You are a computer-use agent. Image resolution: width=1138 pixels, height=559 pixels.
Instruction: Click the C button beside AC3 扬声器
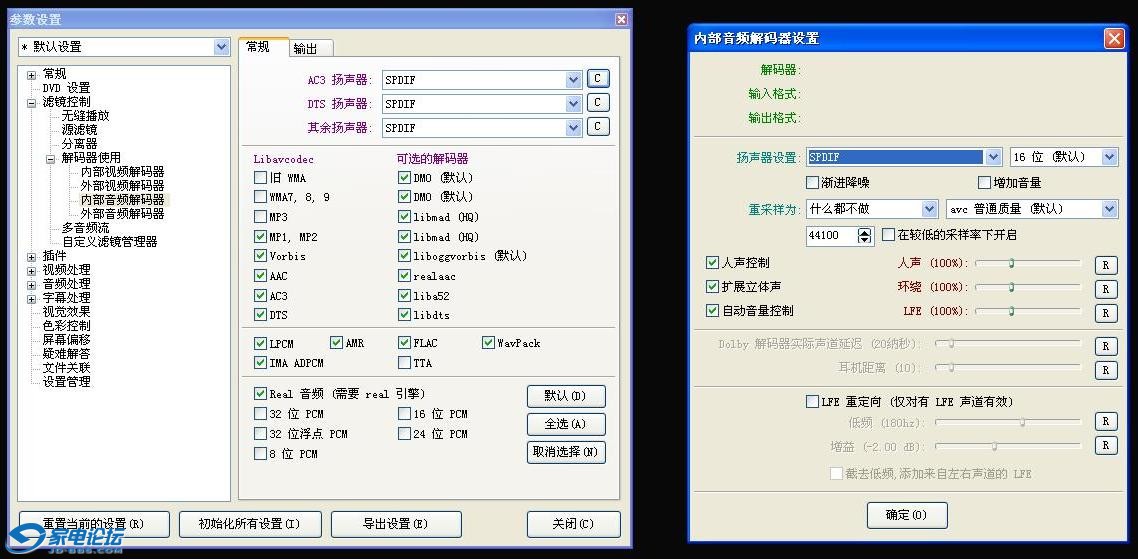[597, 78]
